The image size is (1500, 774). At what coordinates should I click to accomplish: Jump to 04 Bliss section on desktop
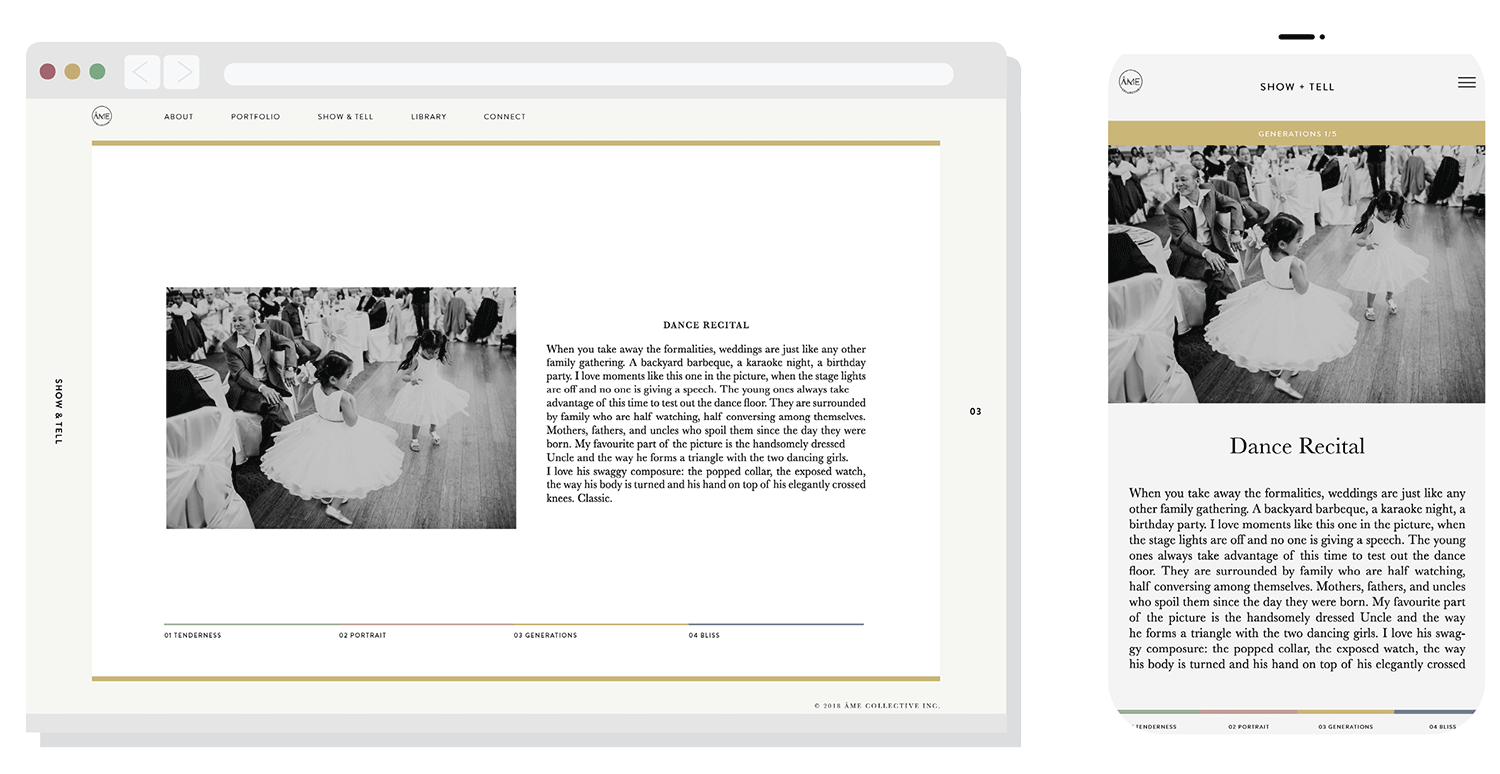(704, 635)
